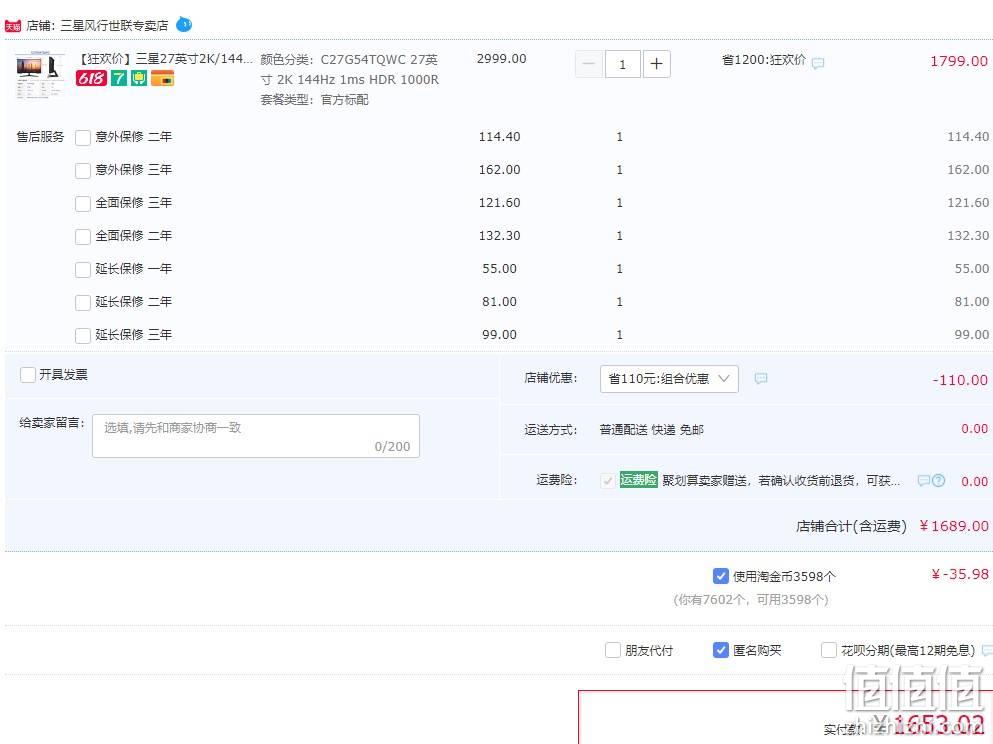Screen dimensions: 993x744
Task: Open the 三星风行世联专卖店 store link
Action: click(115, 25)
